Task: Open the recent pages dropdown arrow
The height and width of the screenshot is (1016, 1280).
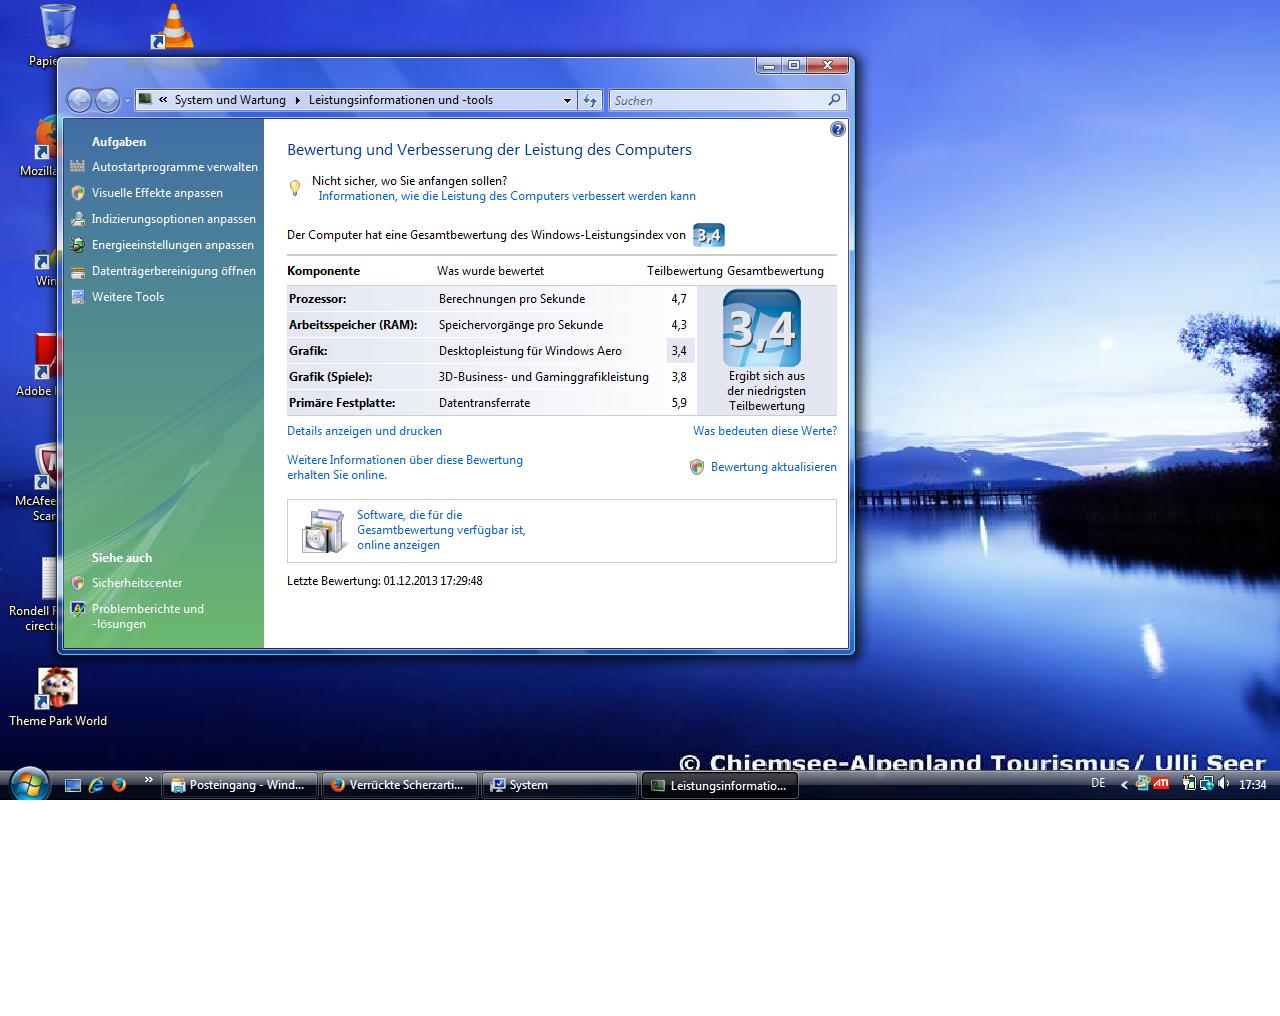Action: point(127,100)
